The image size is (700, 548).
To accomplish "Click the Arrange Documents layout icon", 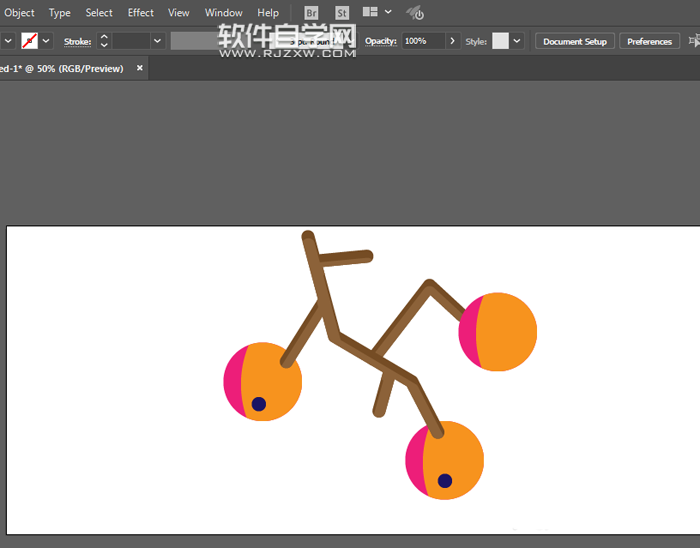I will click(x=370, y=13).
